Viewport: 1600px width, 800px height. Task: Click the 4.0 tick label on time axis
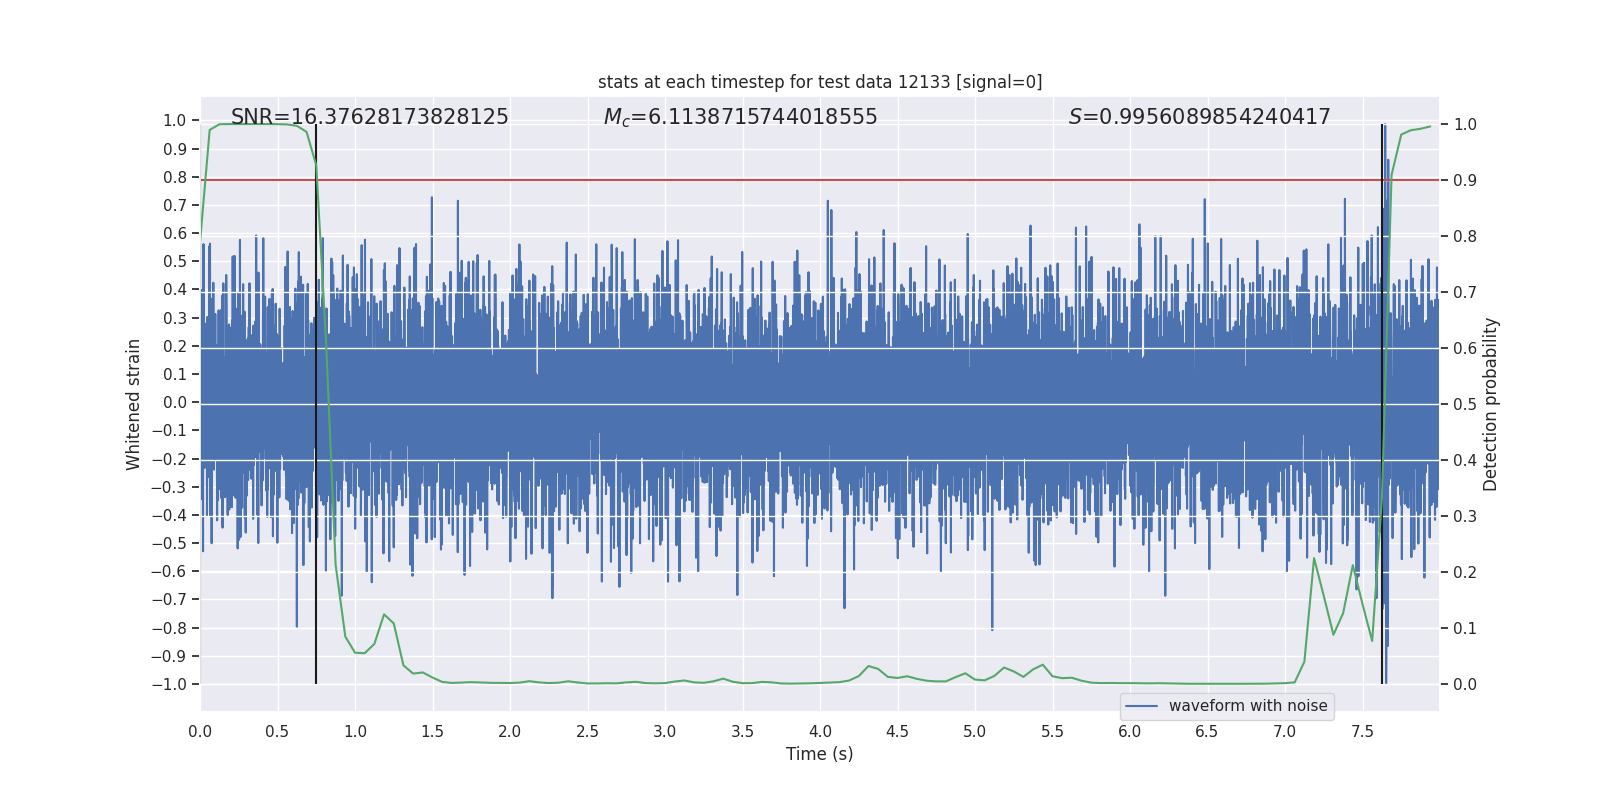[820, 731]
